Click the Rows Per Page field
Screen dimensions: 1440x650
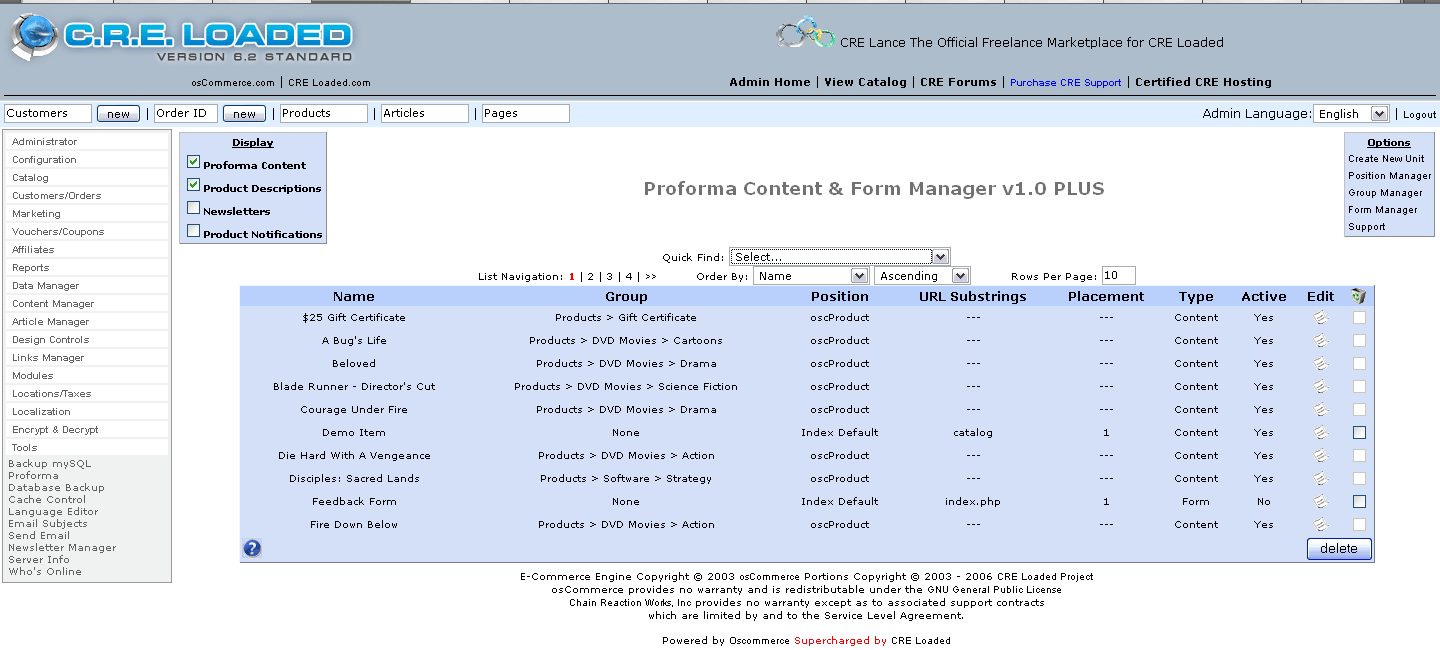point(1119,276)
